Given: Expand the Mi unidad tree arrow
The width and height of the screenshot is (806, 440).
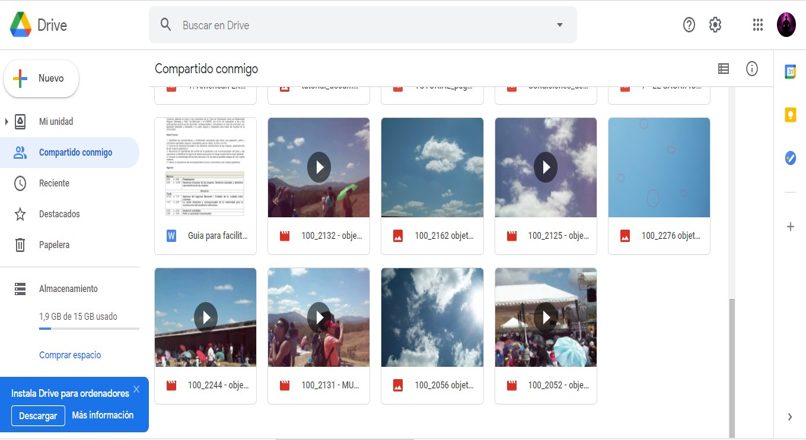Looking at the screenshot, I should pyautogui.click(x=6, y=122).
